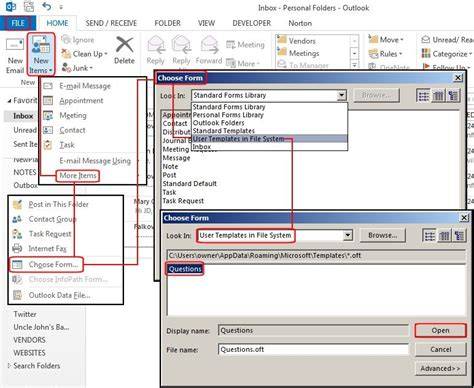474x388 pixels.
Task: Click the Undo arrow in title bar
Action: (x=47, y=6)
